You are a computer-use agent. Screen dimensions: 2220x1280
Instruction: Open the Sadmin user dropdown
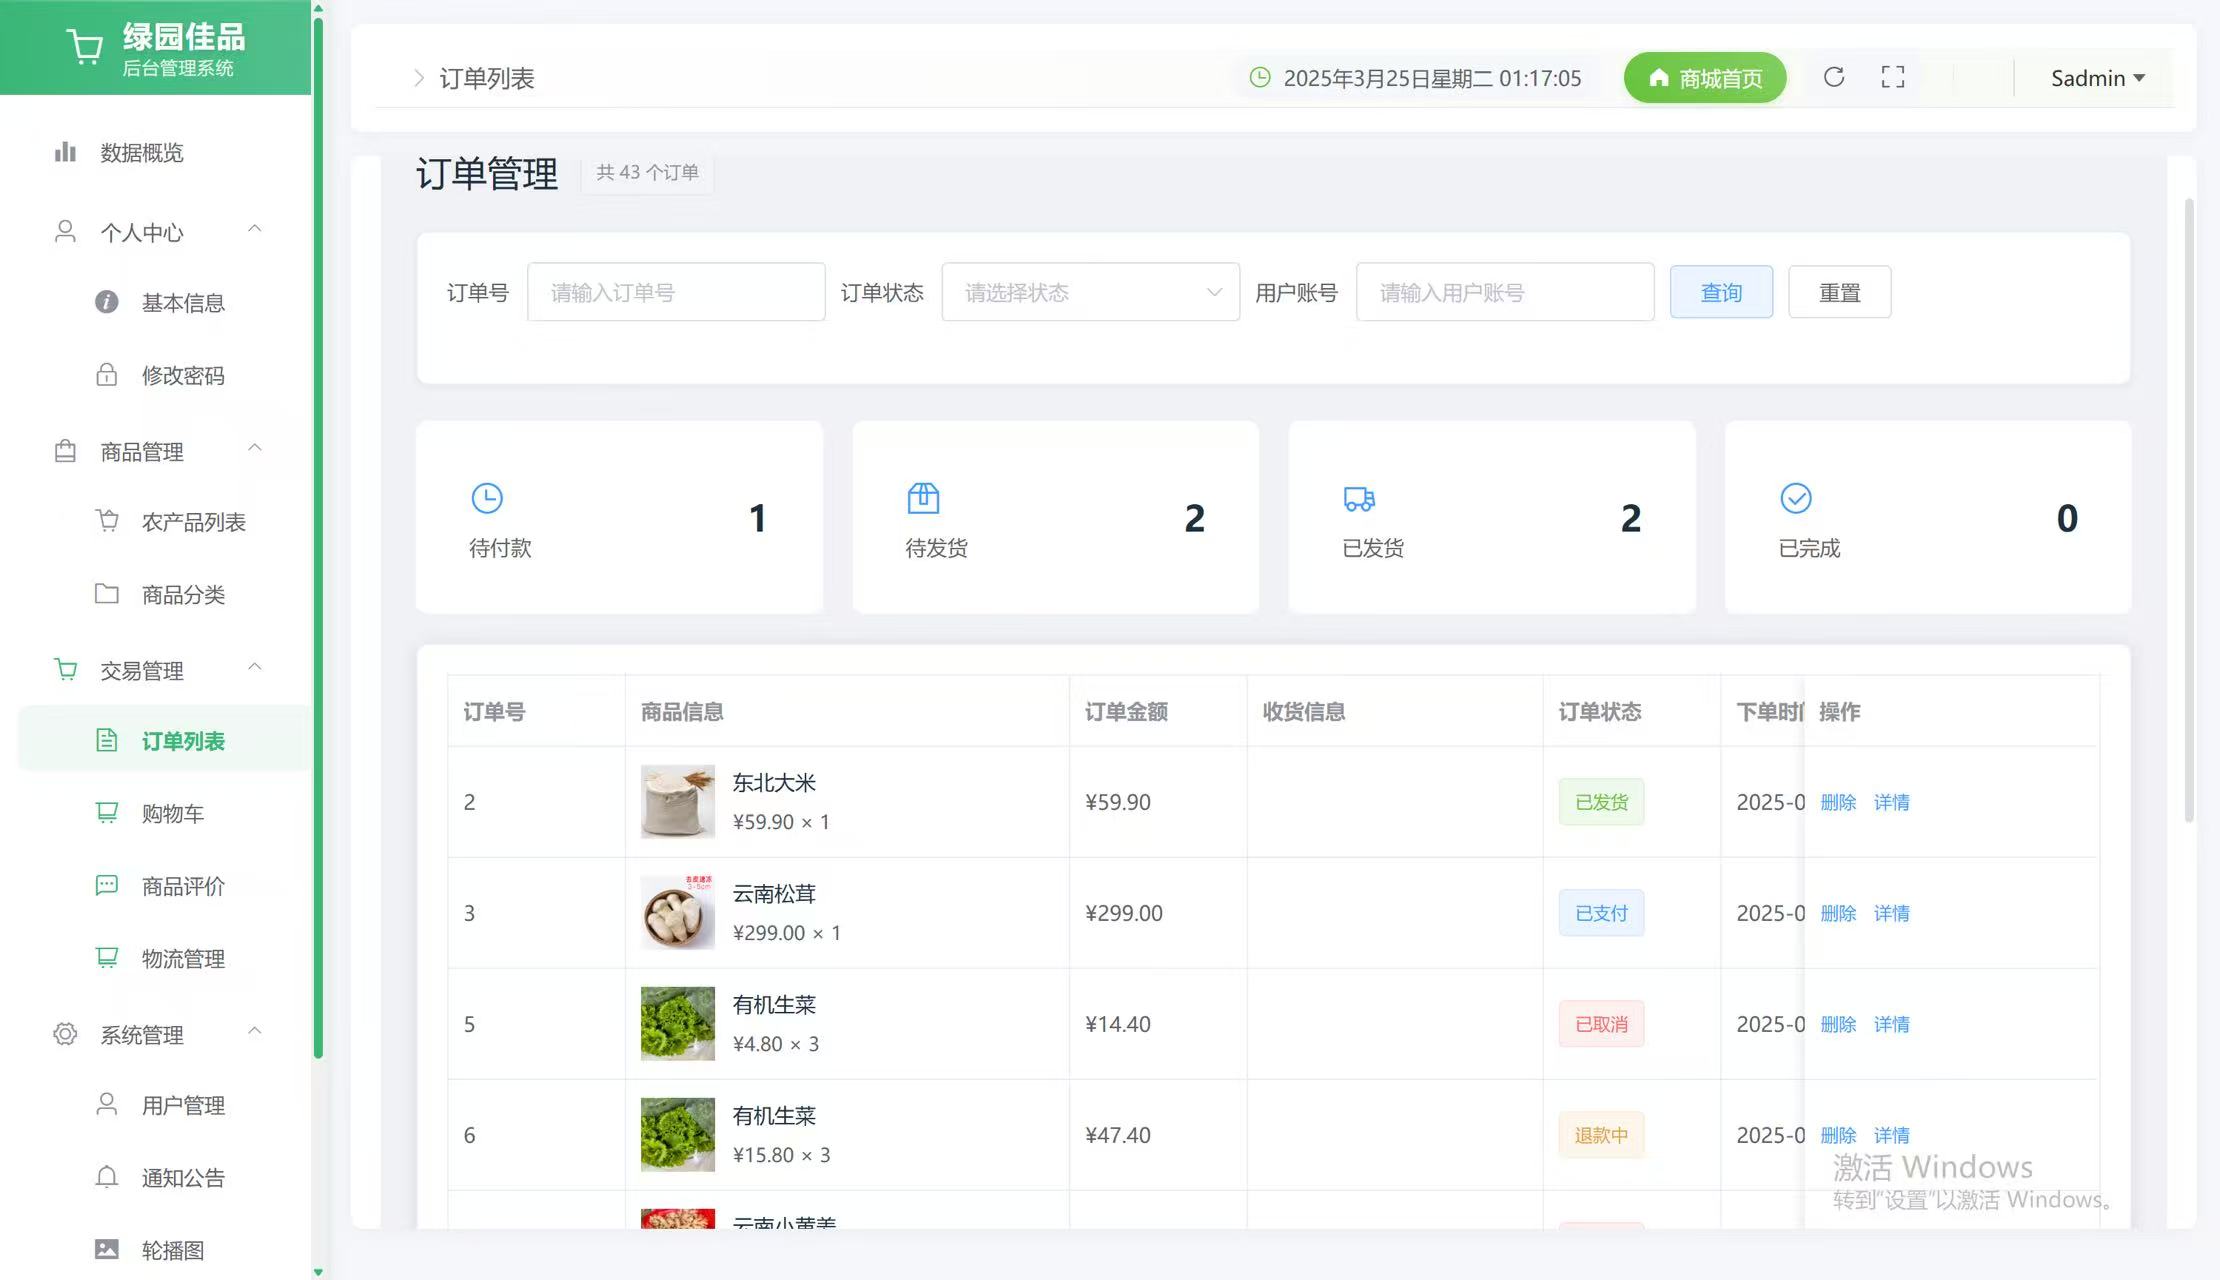point(2097,78)
